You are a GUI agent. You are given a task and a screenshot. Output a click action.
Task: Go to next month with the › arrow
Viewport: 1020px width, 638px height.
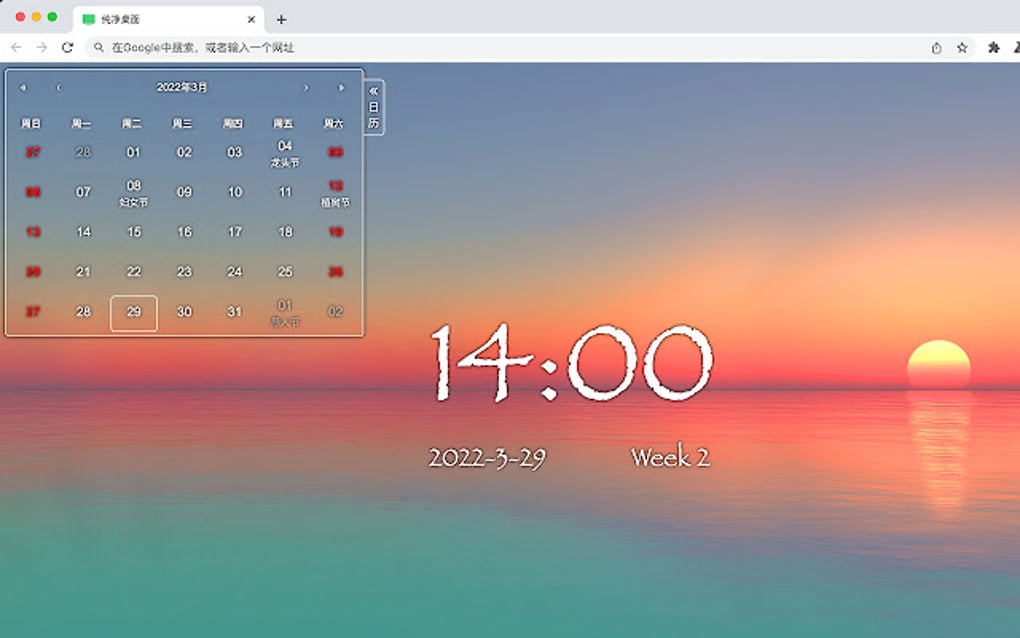[307, 87]
